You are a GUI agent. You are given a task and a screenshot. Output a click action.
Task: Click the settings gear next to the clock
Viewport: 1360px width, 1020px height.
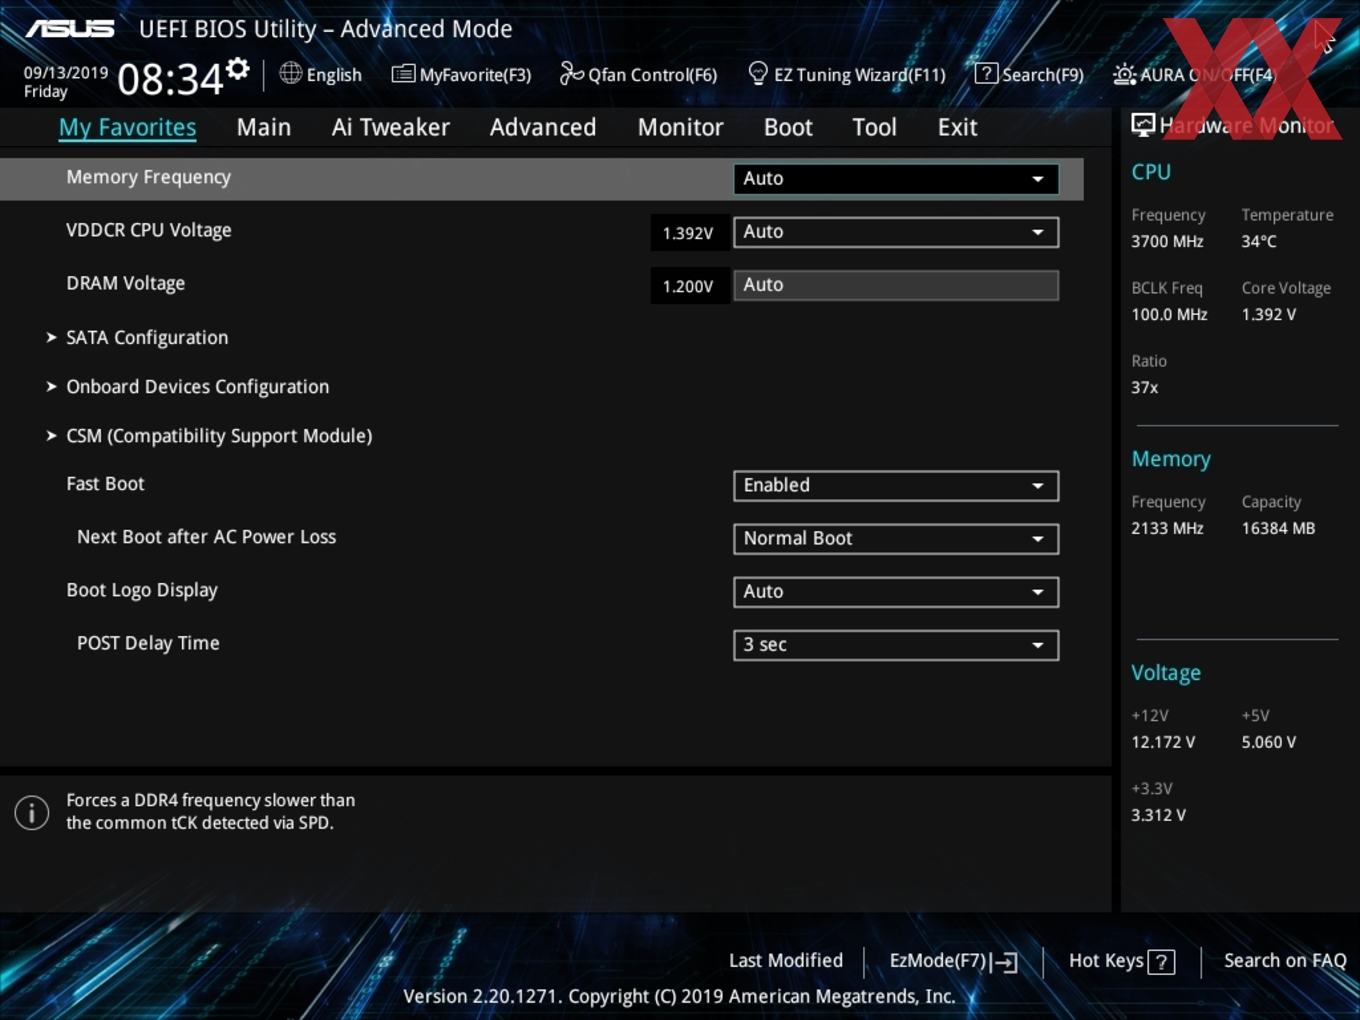[237, 69]
